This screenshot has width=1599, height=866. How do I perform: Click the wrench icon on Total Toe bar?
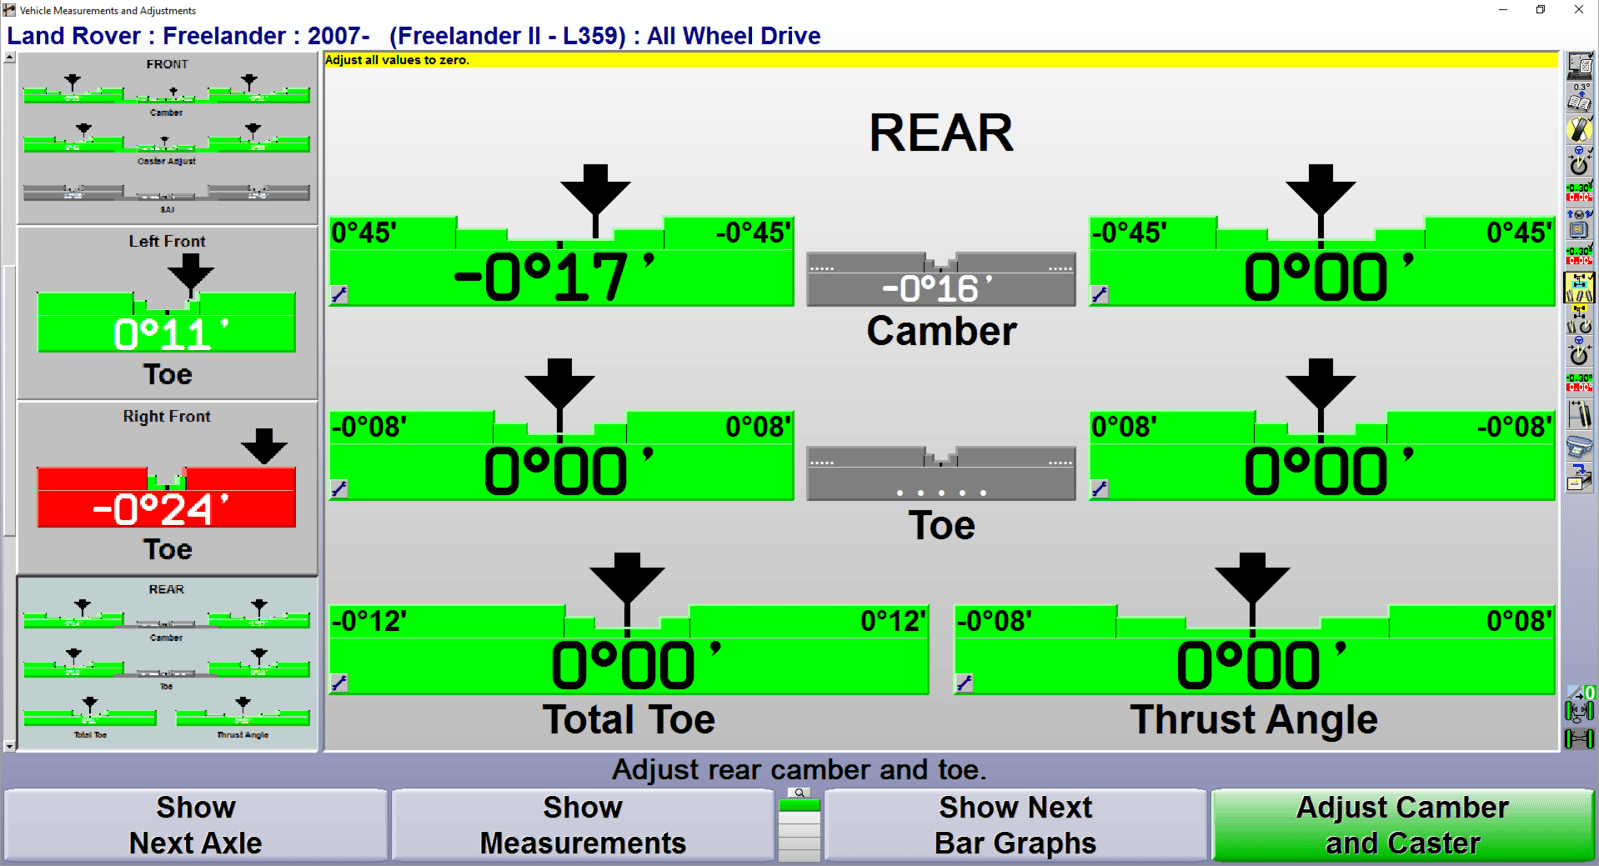click(339, 683)
